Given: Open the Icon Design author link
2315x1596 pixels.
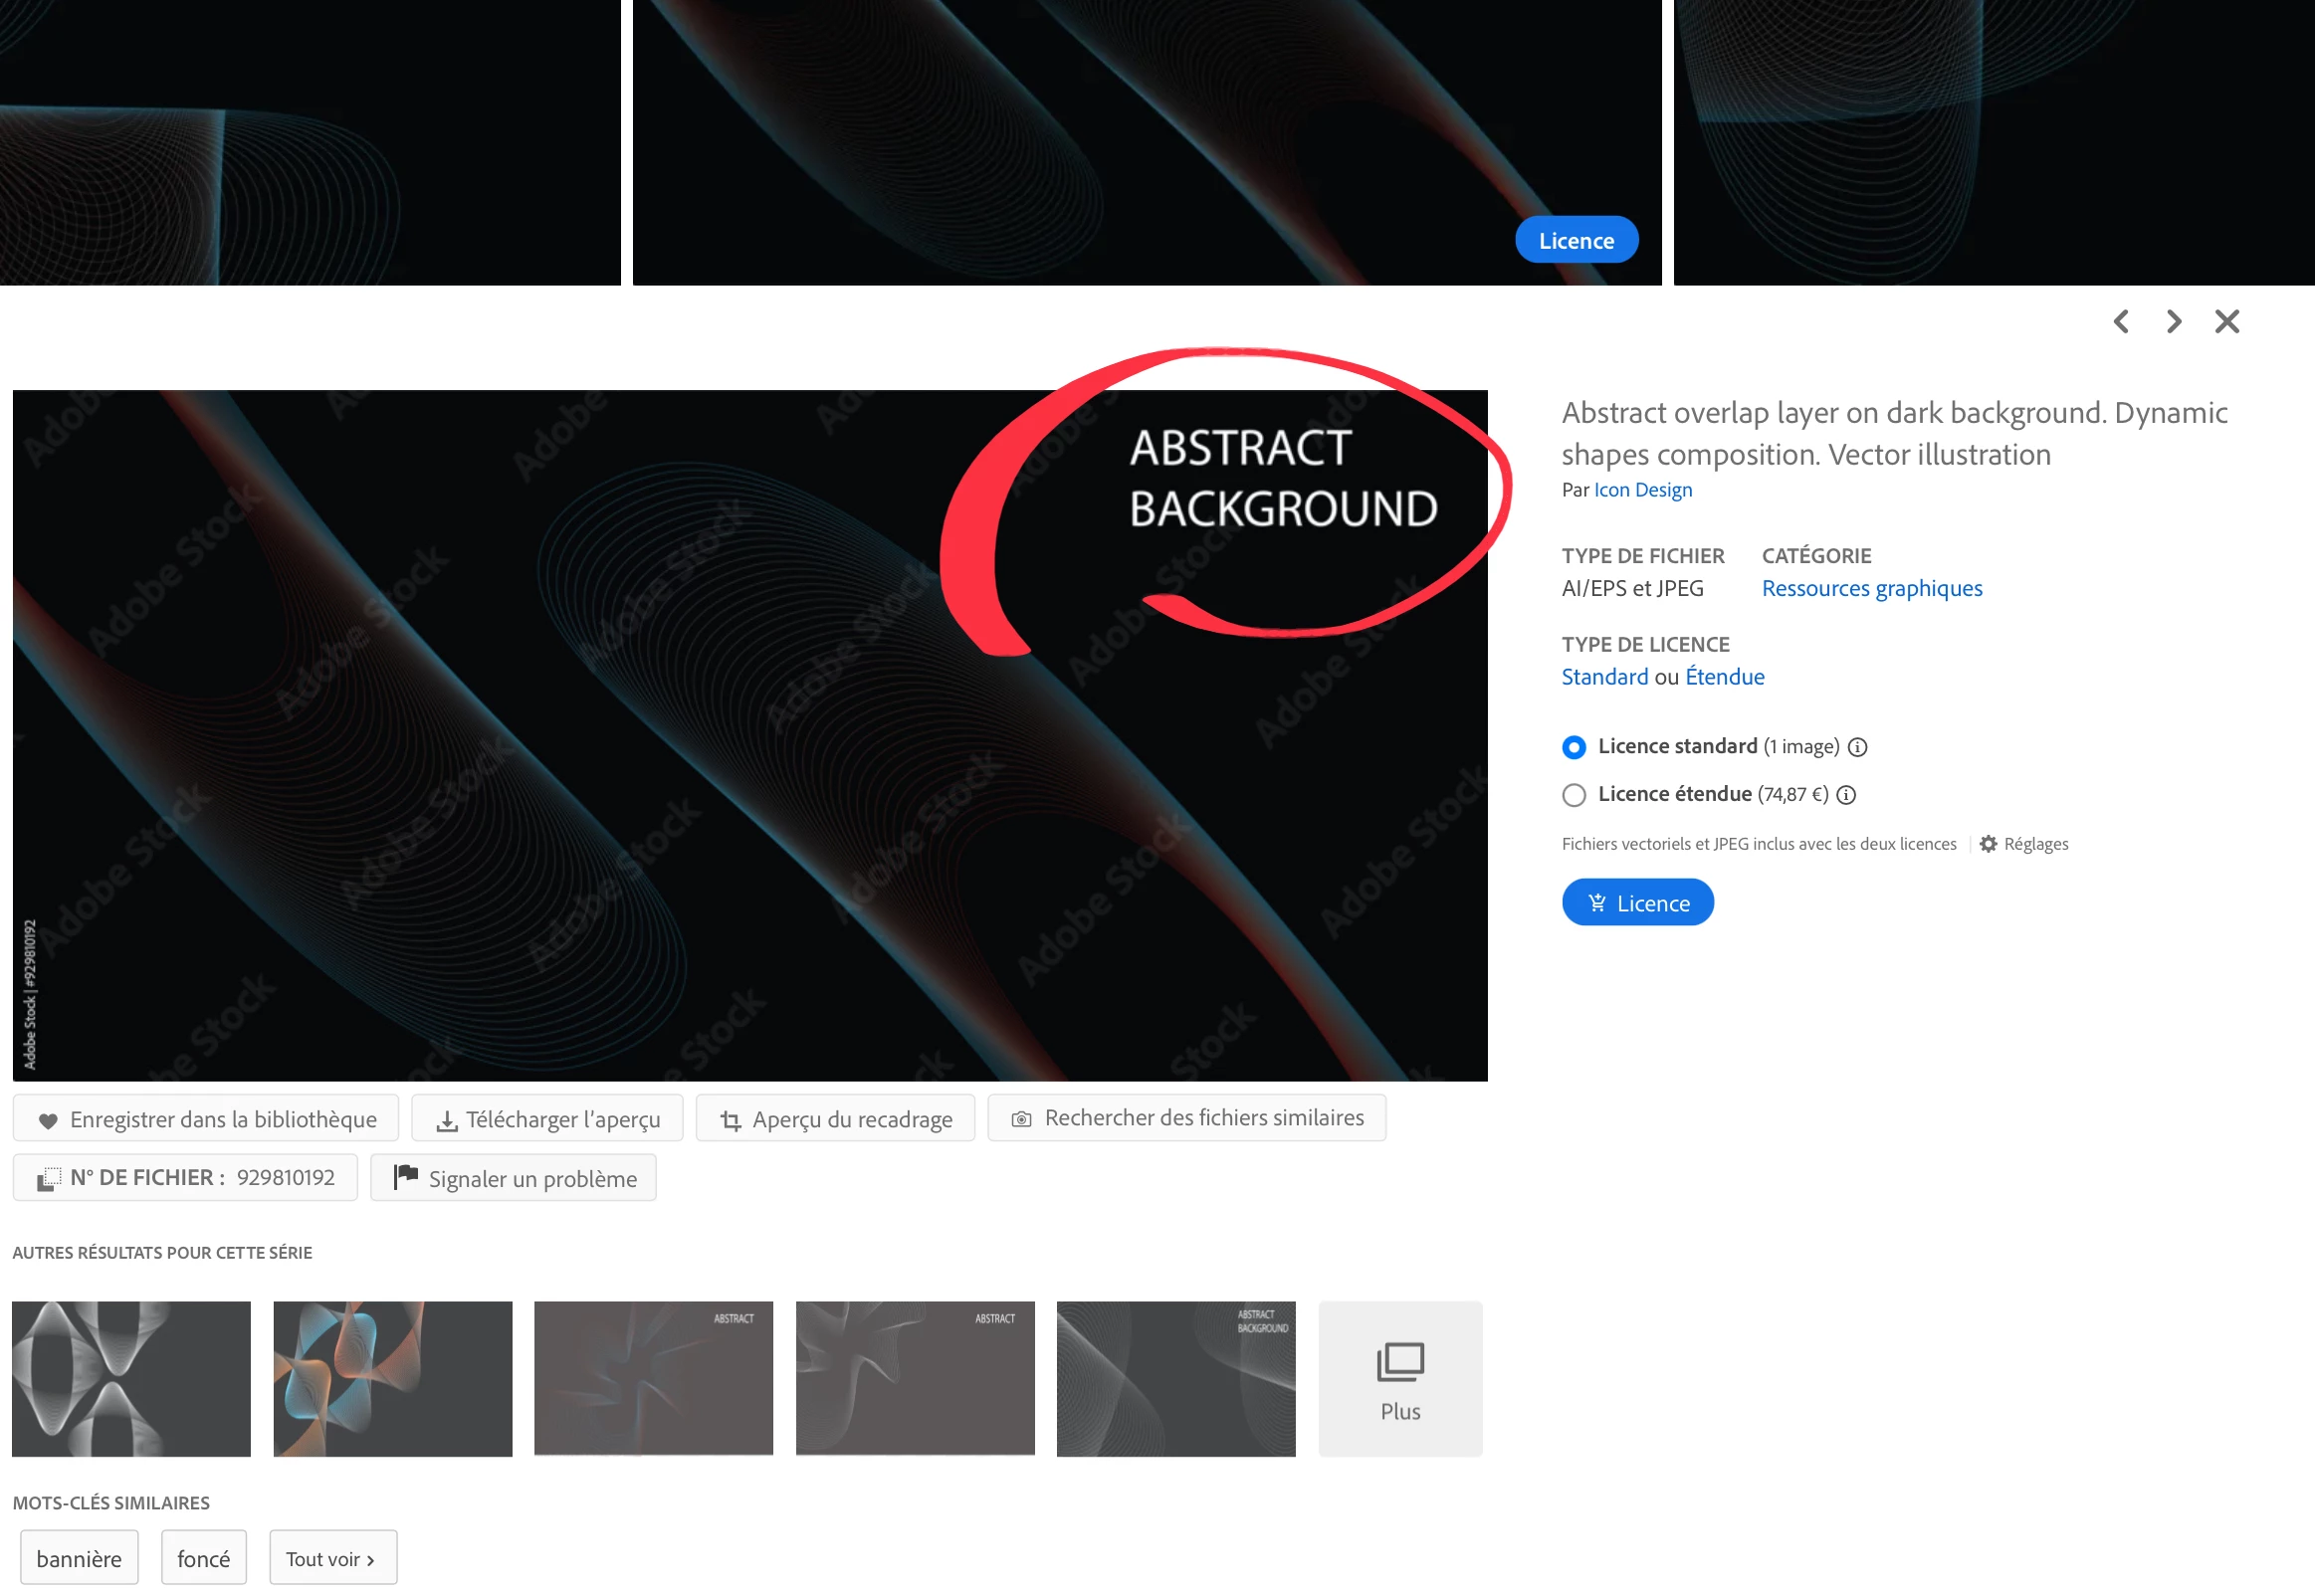Looking at the screenshot, I should coord(1642,490).
